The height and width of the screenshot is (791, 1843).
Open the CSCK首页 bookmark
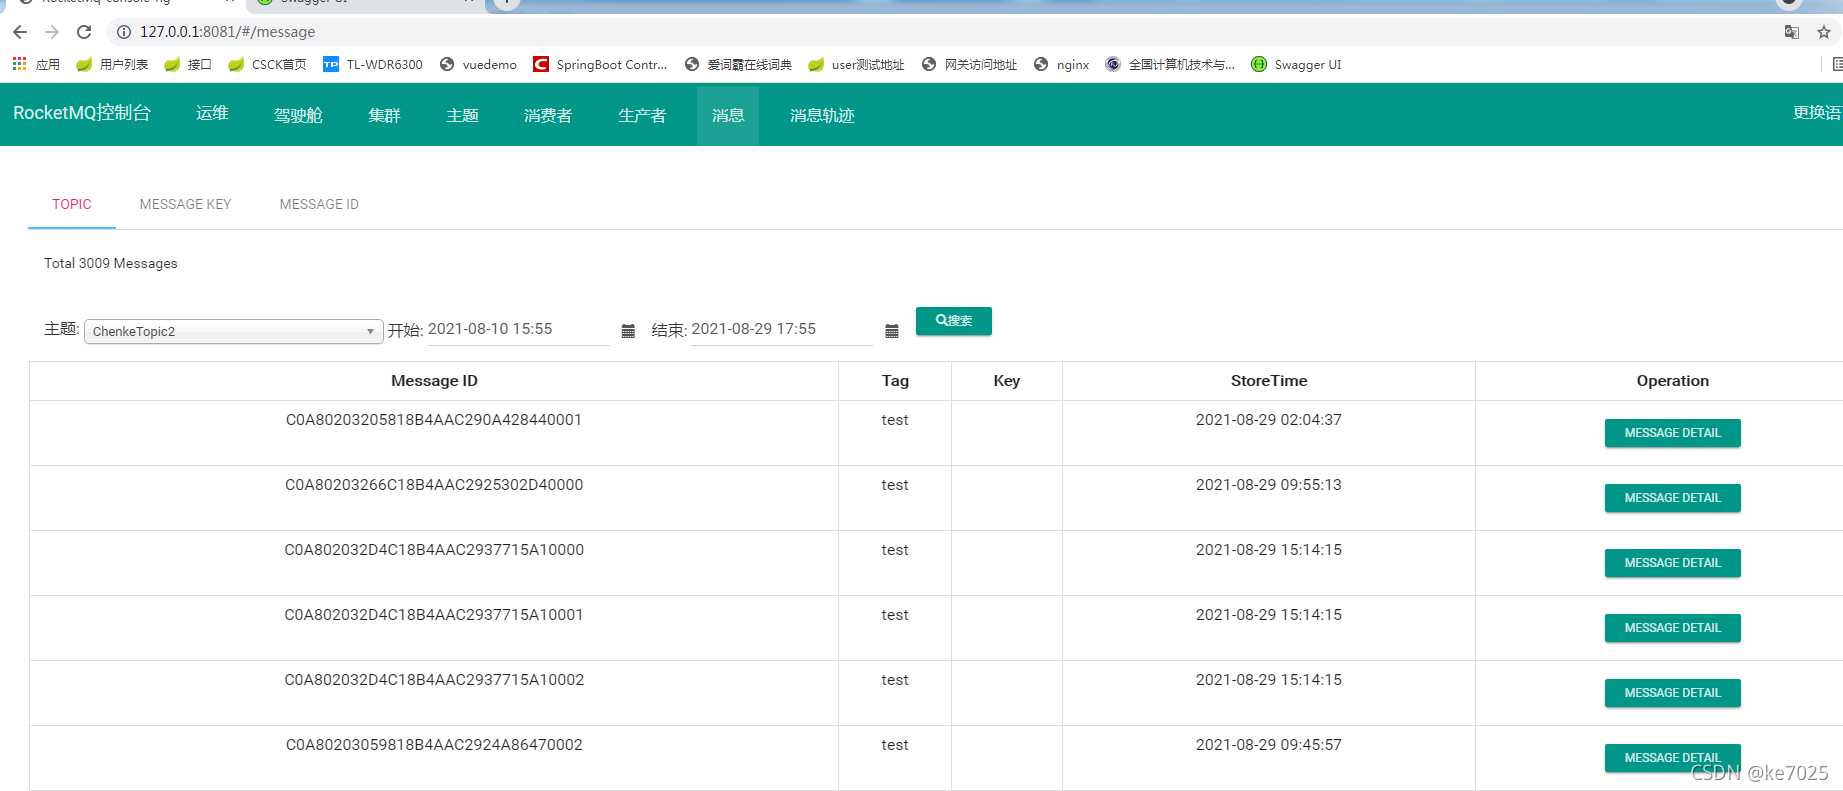tap(267, 64)
